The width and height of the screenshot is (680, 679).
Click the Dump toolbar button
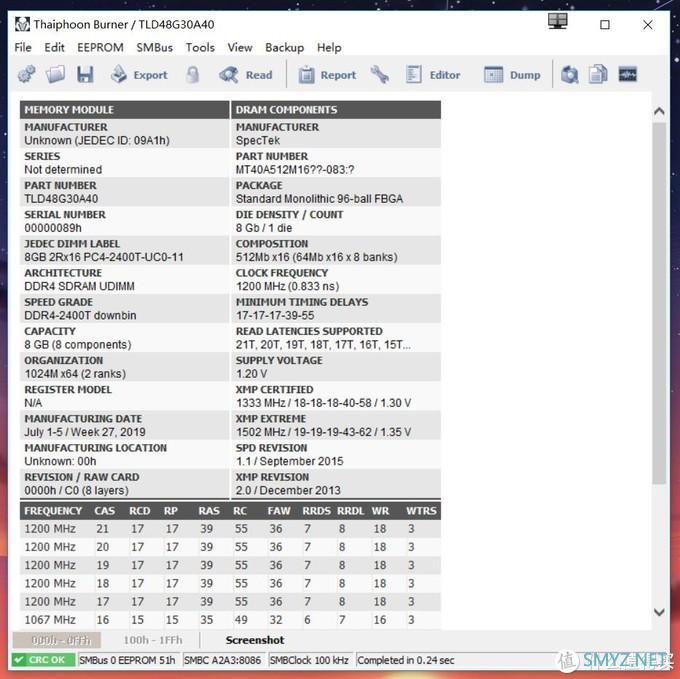[x=512, y=75]
